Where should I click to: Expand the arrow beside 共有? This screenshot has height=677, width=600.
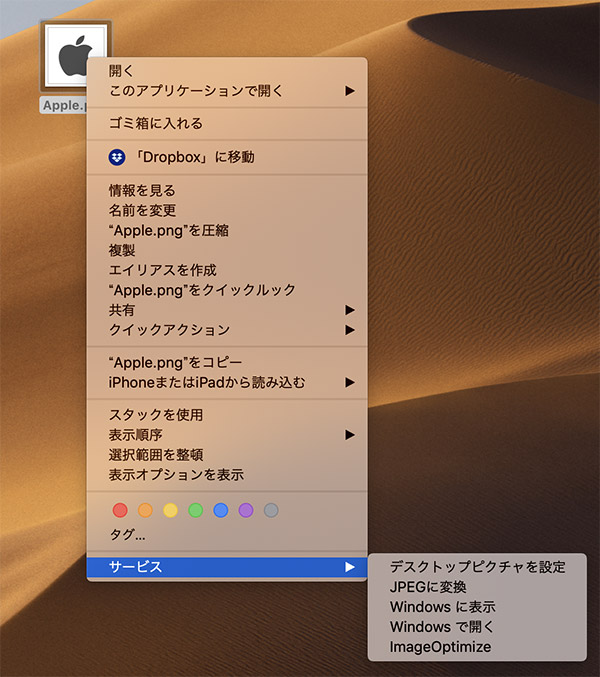coord(350,310)
